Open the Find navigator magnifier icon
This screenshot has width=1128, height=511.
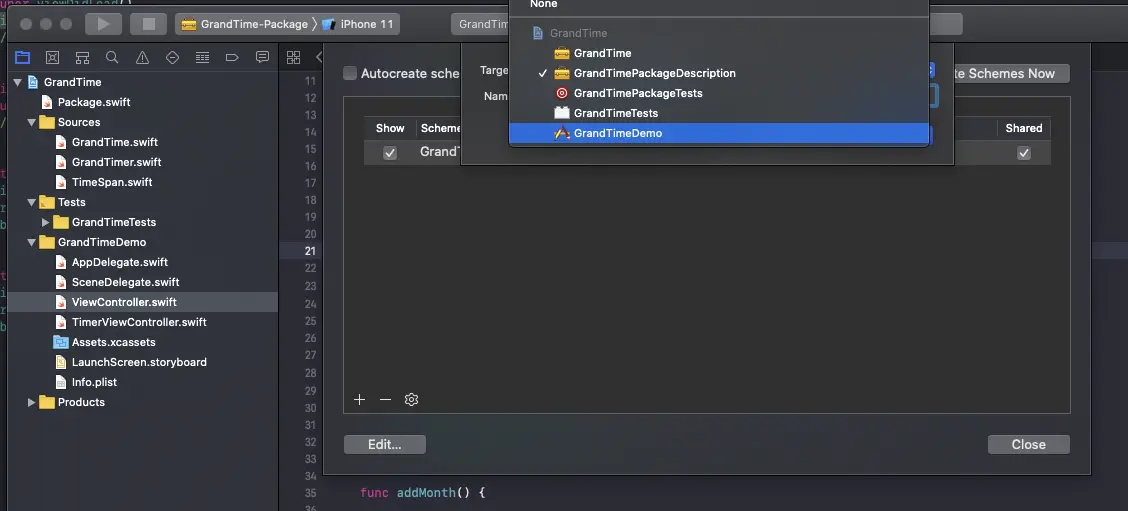[112, 58]
